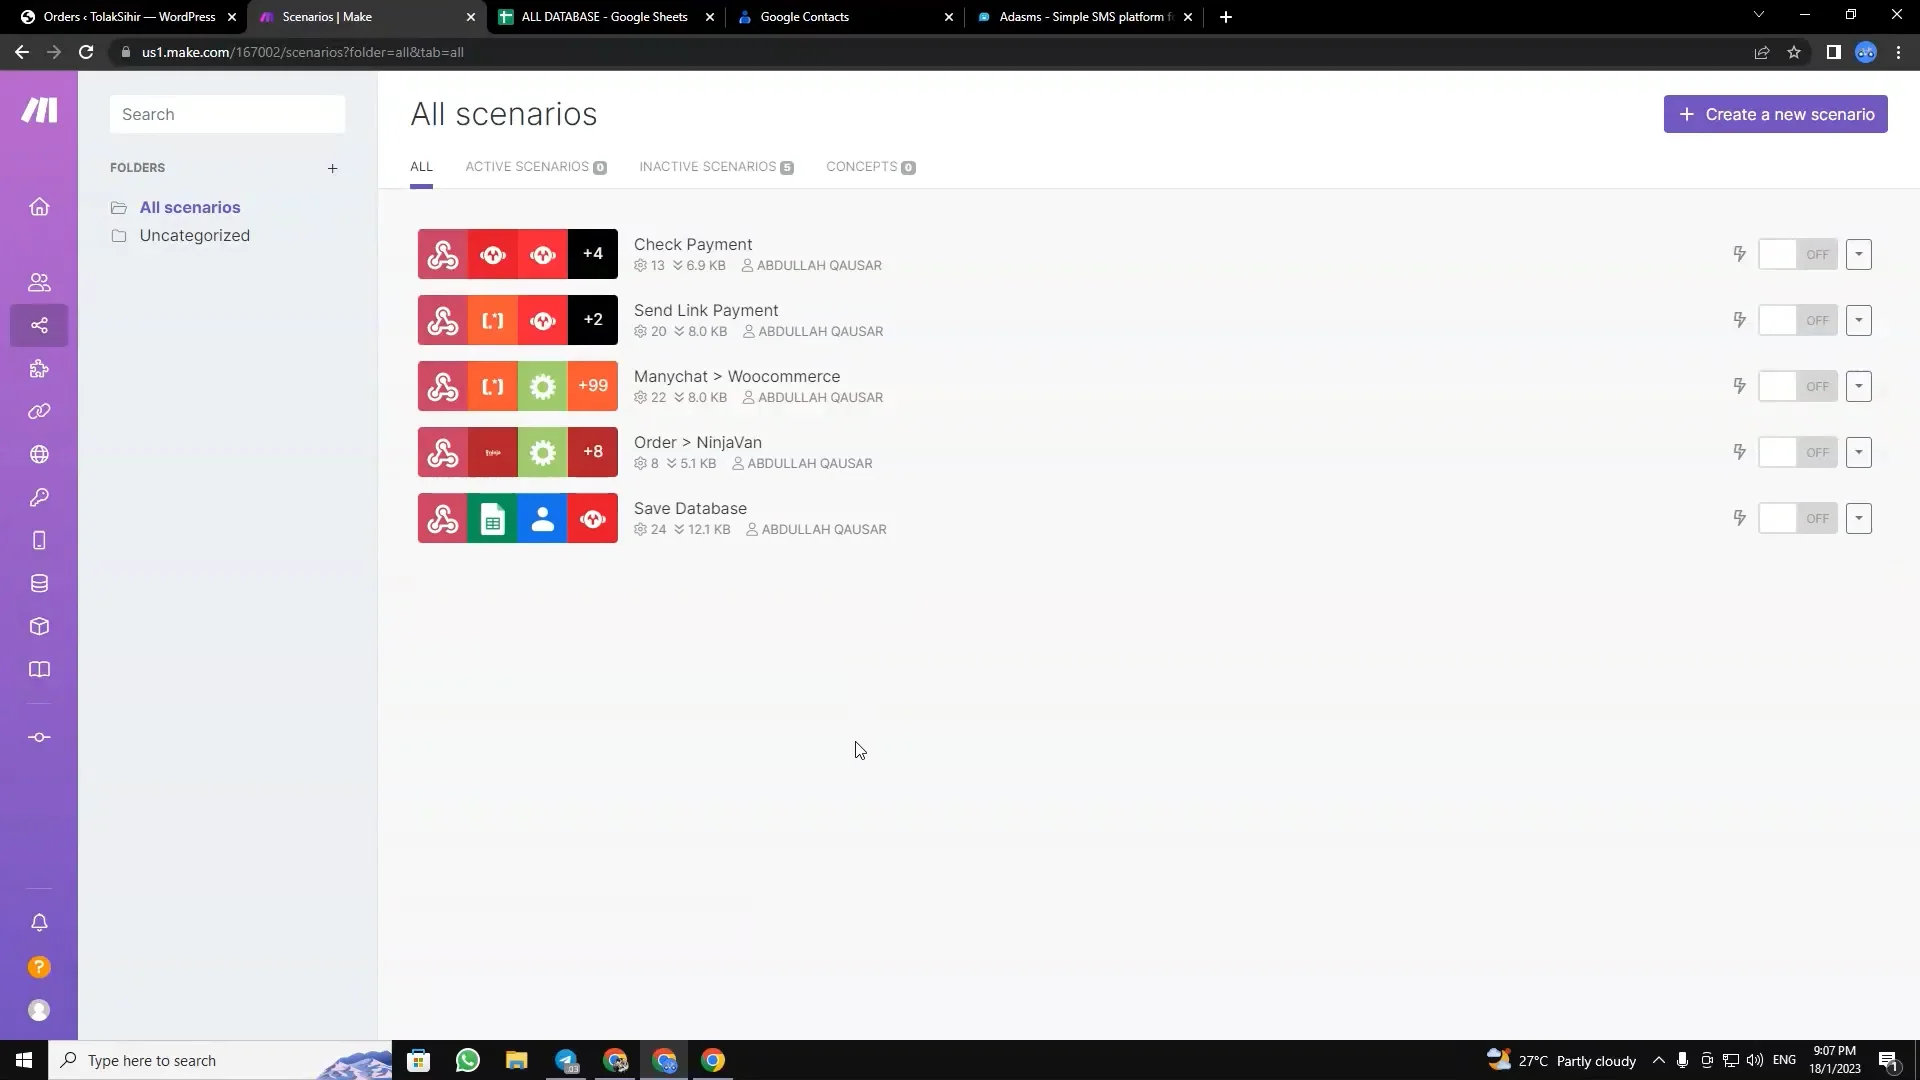Expand options dropdown for Save Database
Image resolution: width=1920 pixels, height=1080 pixels.
coord(1859,518)
